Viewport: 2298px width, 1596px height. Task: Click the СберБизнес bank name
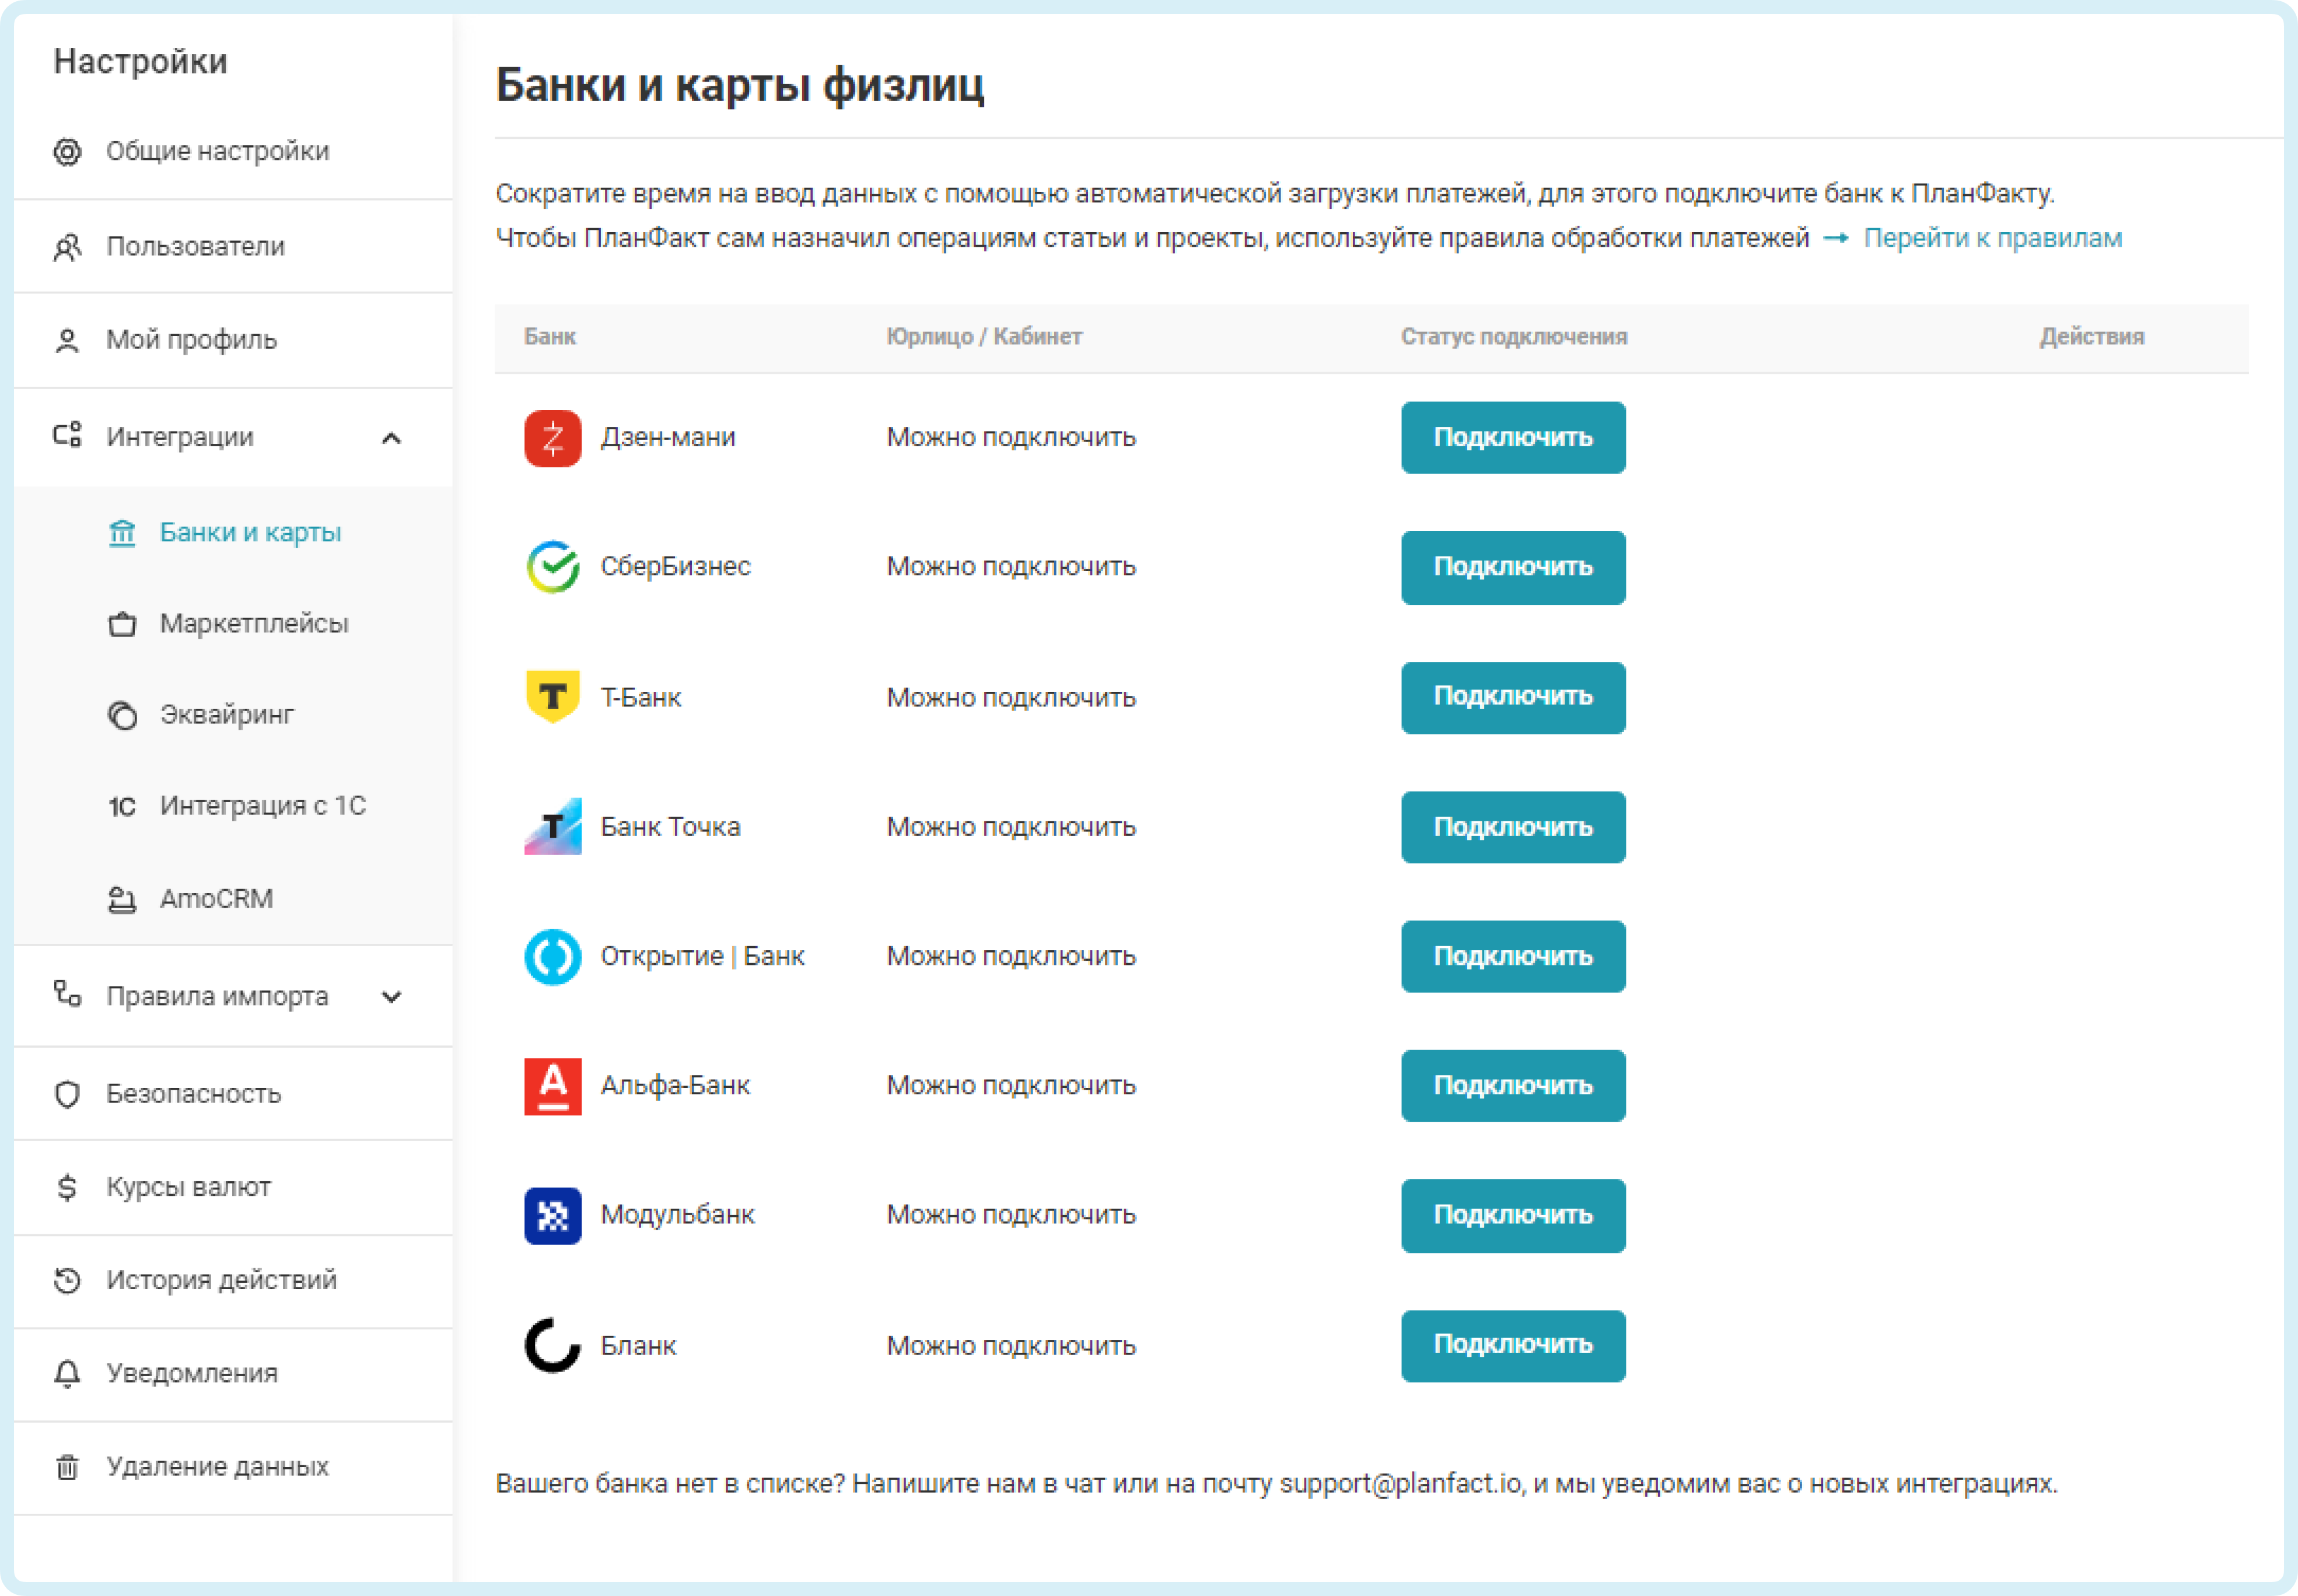click(x=675, y=567)
